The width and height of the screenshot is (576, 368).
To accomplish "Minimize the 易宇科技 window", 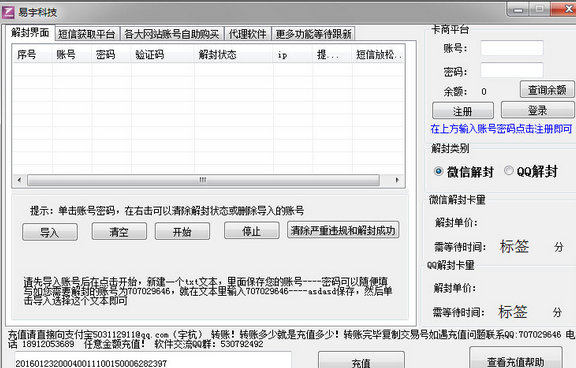I will pos(518,10).
